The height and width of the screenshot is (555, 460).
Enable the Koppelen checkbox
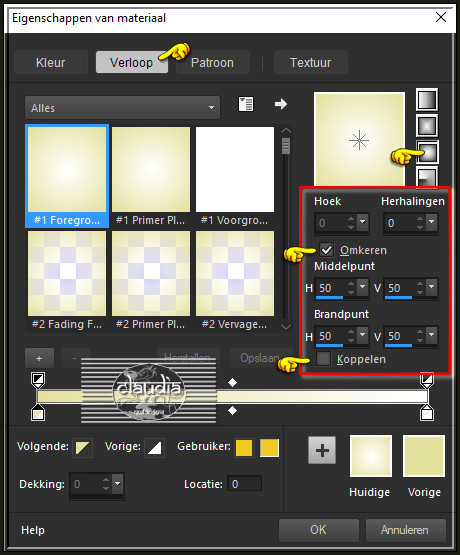pyautogui.click(x=323, y=359)
